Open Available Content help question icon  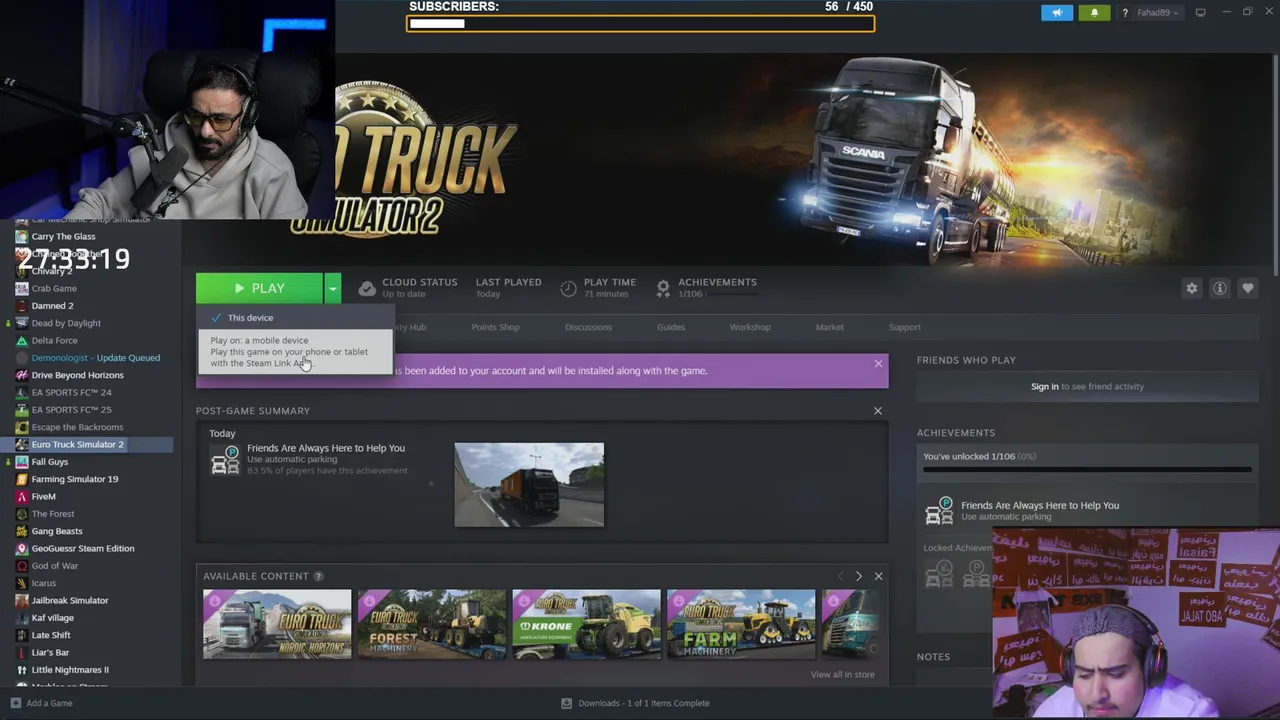point(318,576)
